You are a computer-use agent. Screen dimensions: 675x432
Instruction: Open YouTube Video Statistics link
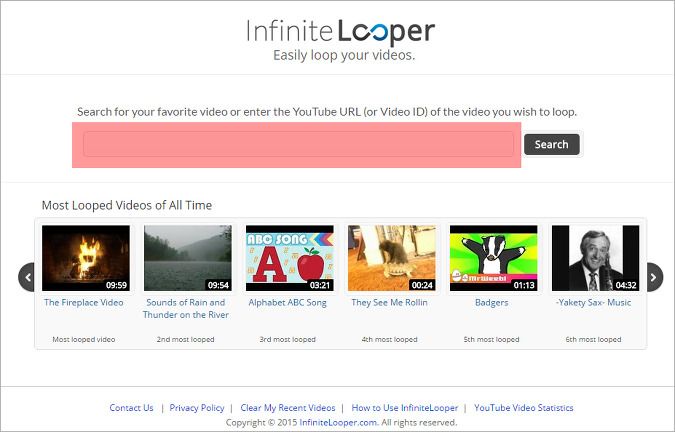(x=523, y=407)
